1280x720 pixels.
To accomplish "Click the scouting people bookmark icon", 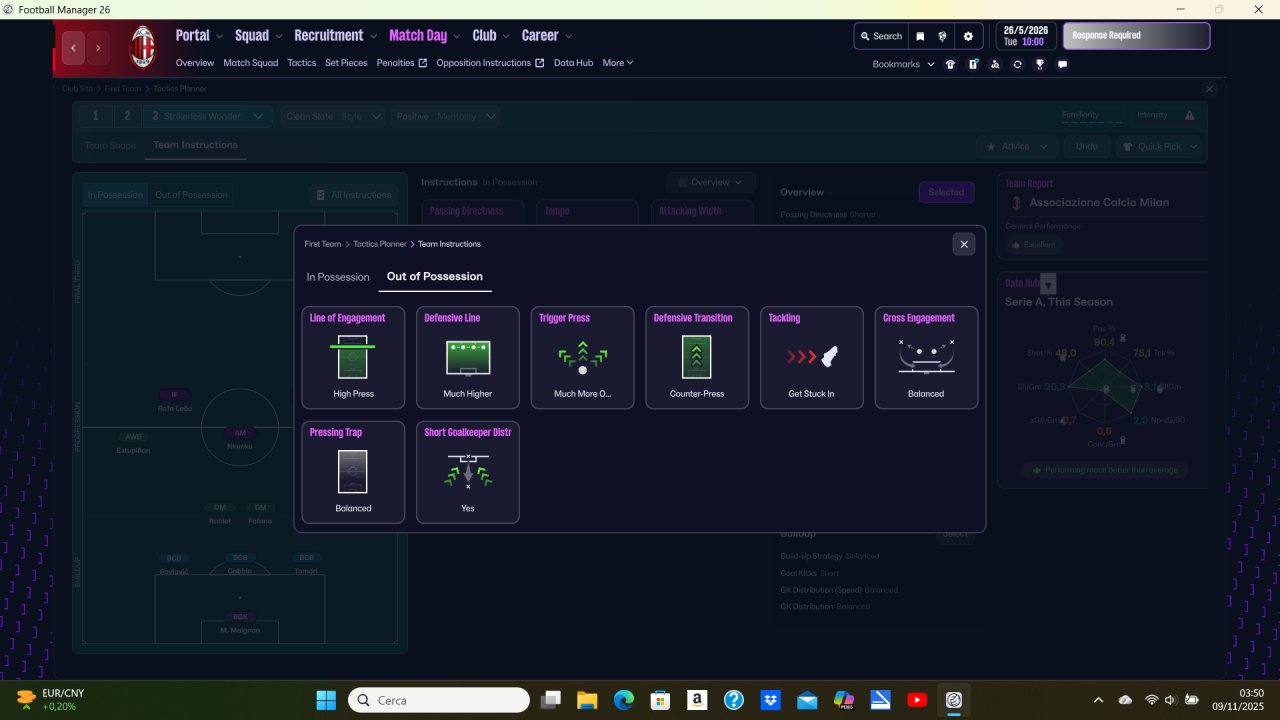I will pos(995,64).
